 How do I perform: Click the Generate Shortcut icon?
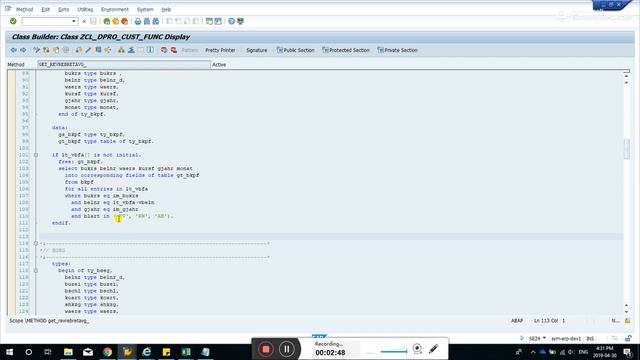tap(218, 21)
